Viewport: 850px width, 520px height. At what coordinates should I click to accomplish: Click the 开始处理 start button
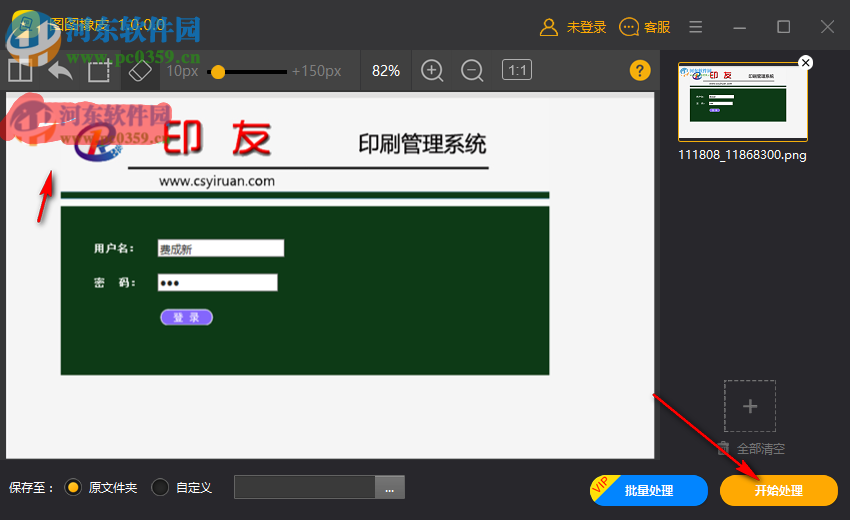point(779,490)
